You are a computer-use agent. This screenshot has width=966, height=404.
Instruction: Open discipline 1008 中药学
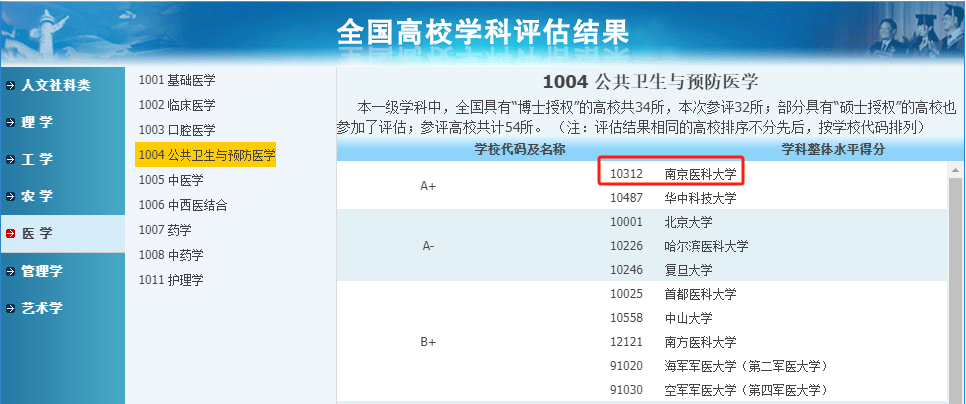click(171, 255)
